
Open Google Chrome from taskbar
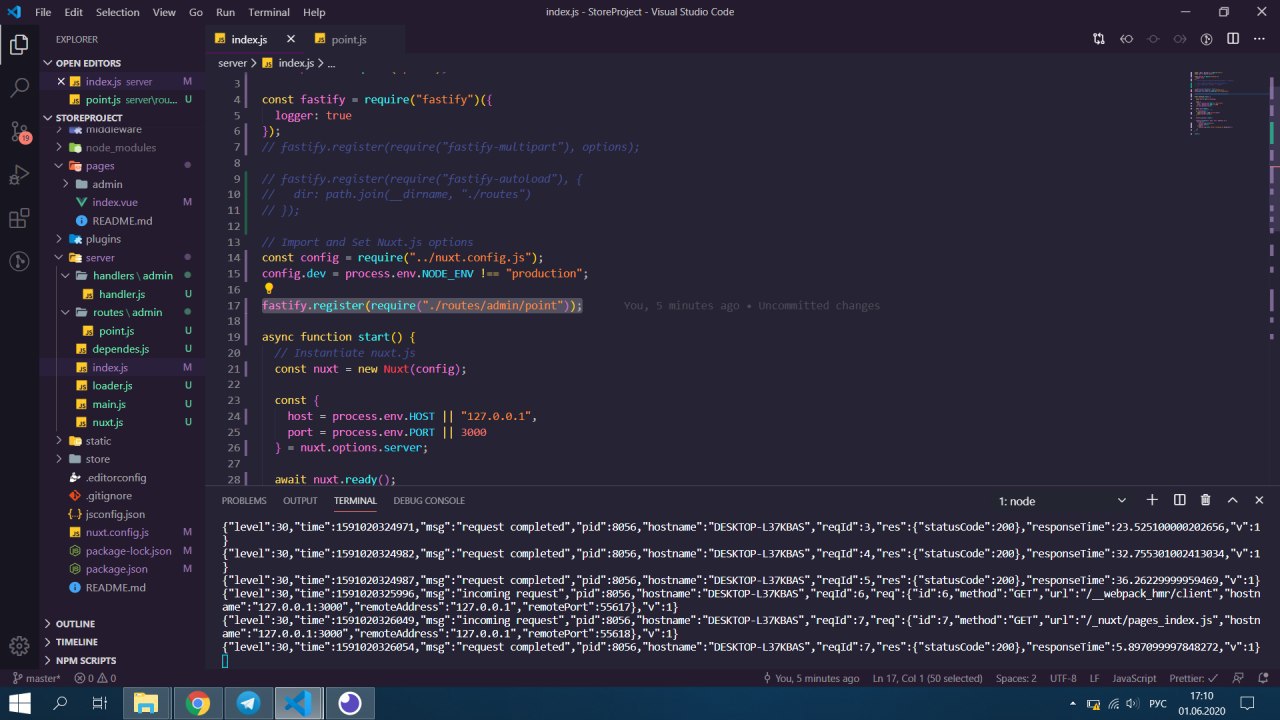tap(197, 704)
